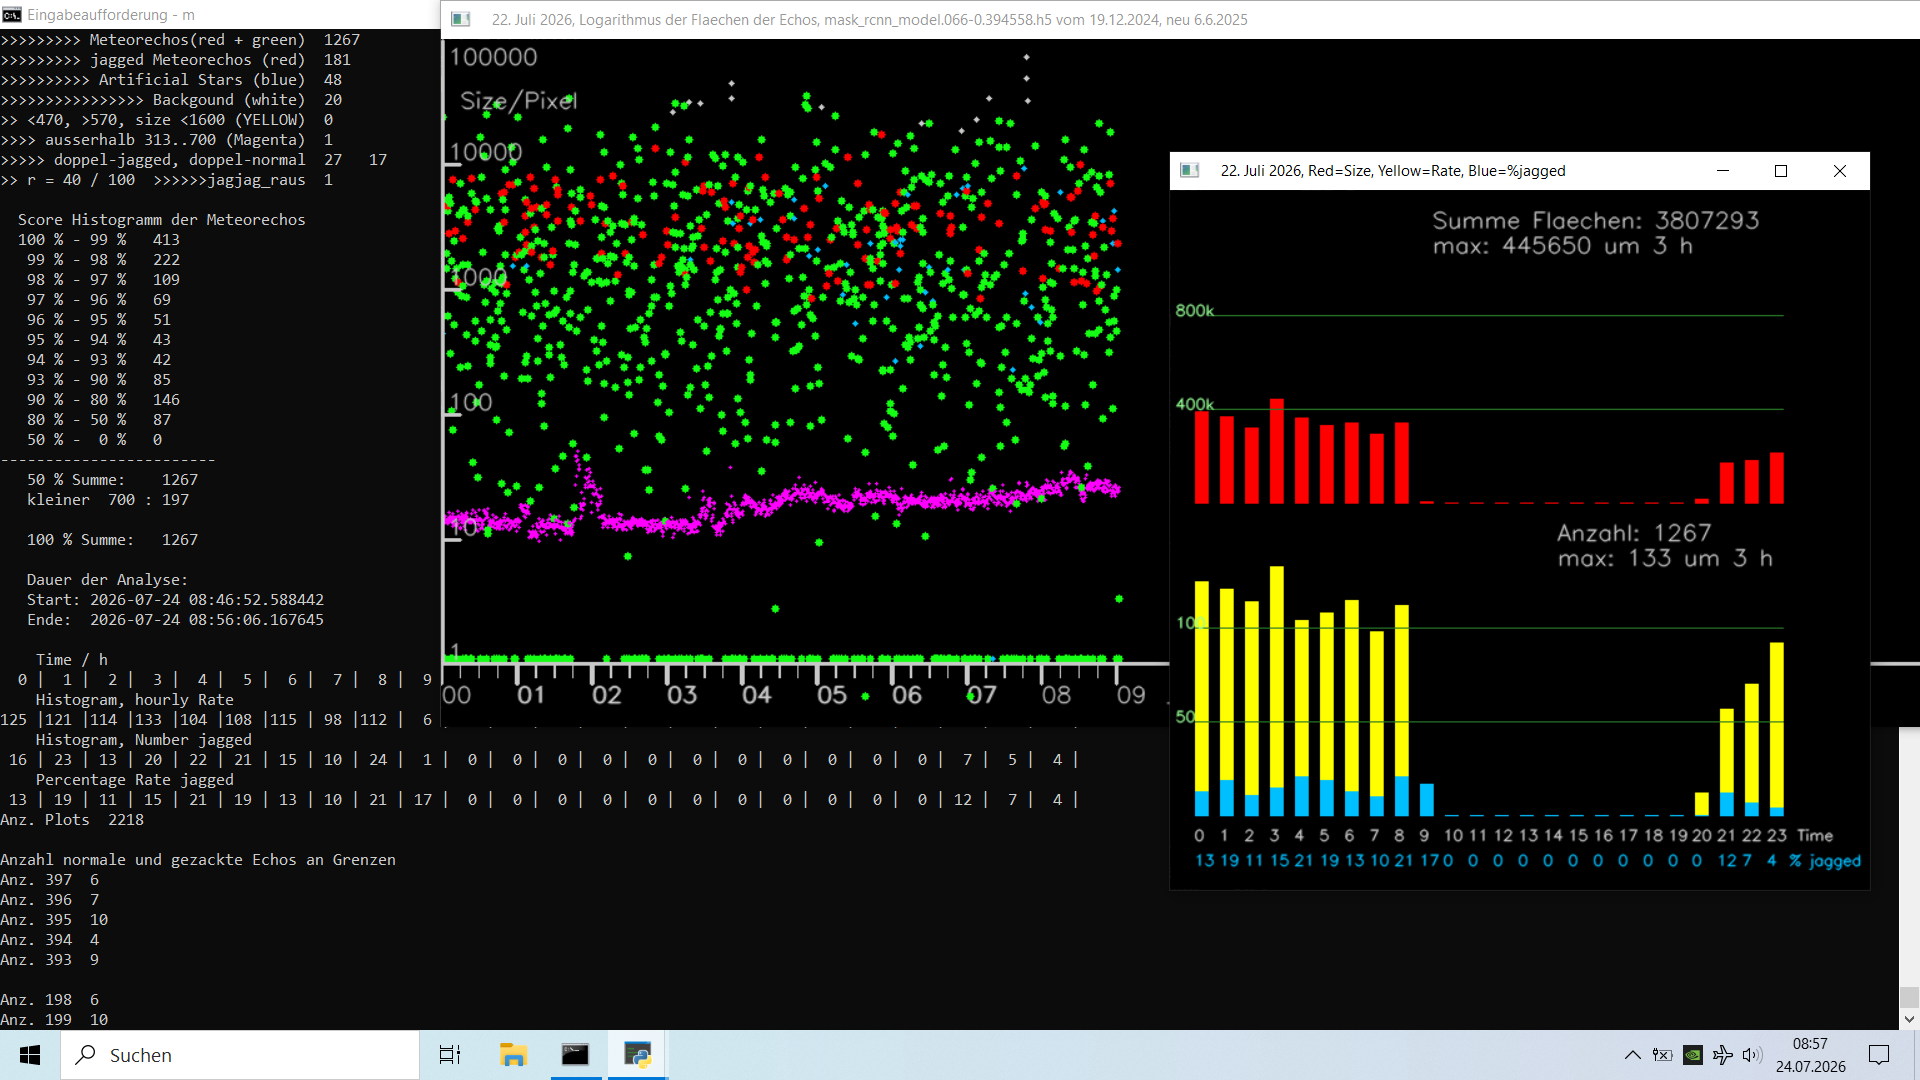Minimize the Red=Size Yellow=Rate chart window

1723,171
